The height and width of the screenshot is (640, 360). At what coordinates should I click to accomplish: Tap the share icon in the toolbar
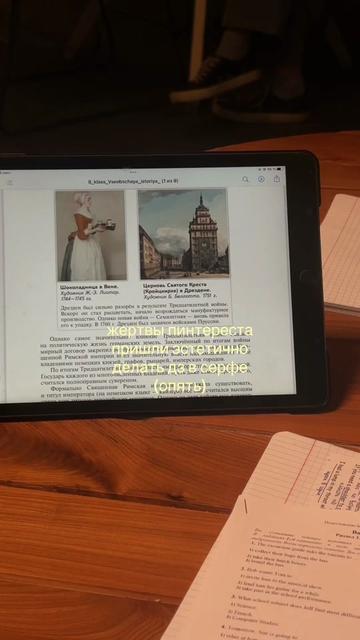click(277, 179)
